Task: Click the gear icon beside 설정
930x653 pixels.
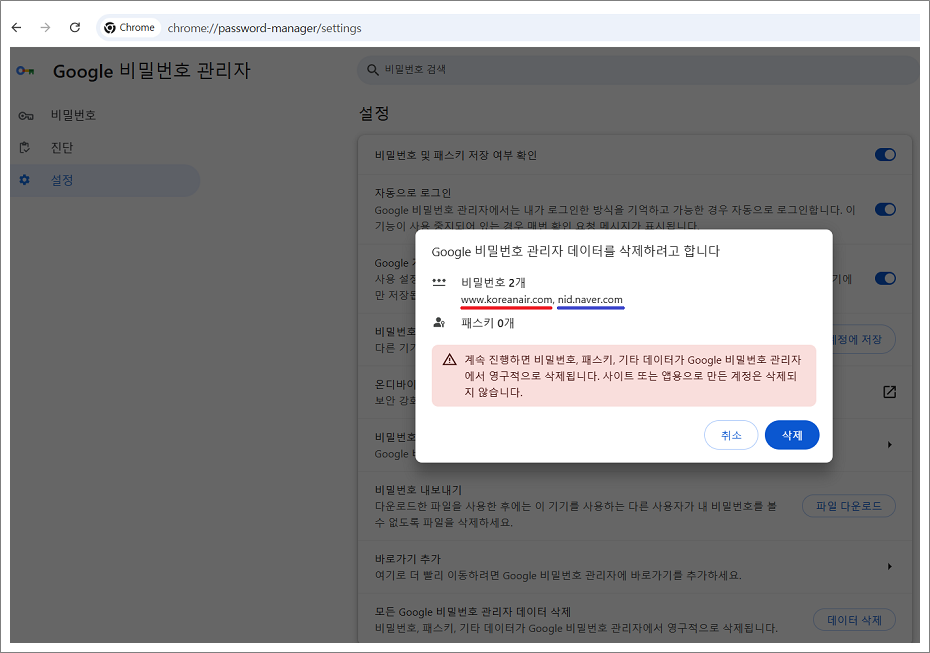Action: 24,180
